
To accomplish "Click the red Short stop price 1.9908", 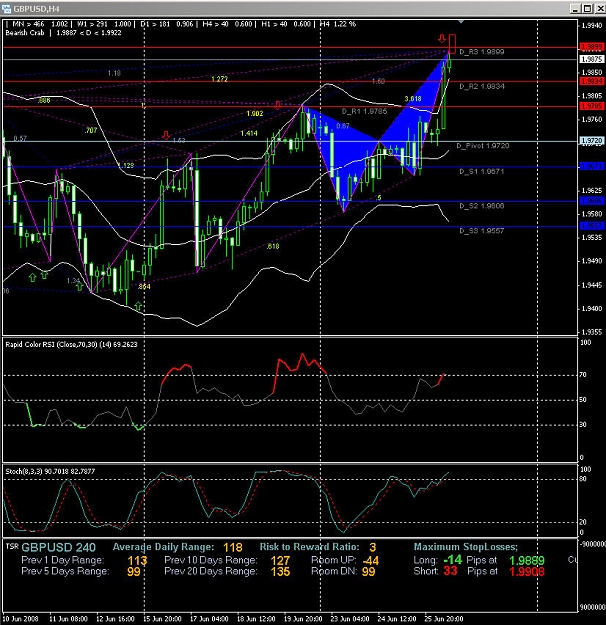I will click(527, 572).
